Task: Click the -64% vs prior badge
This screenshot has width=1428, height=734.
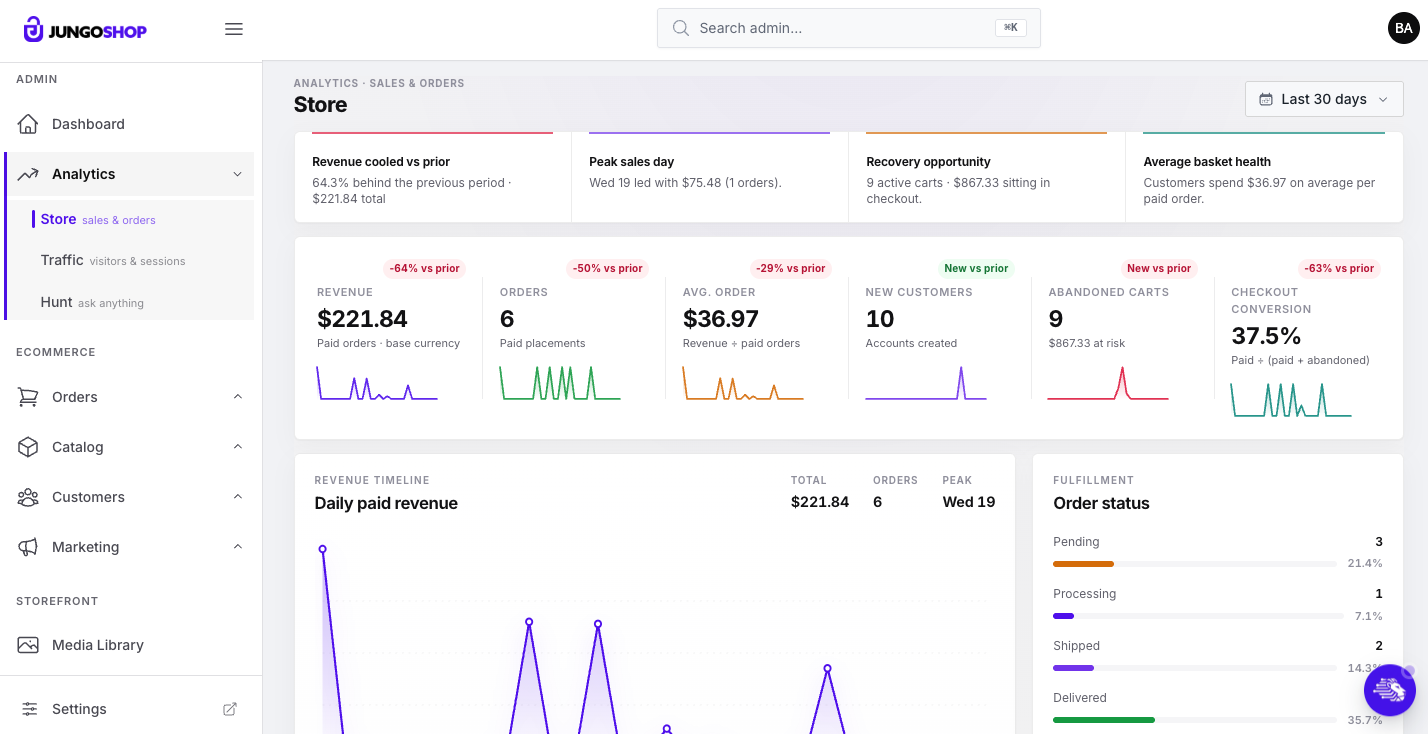Action: pyautogui.click(x=425, y=268)
